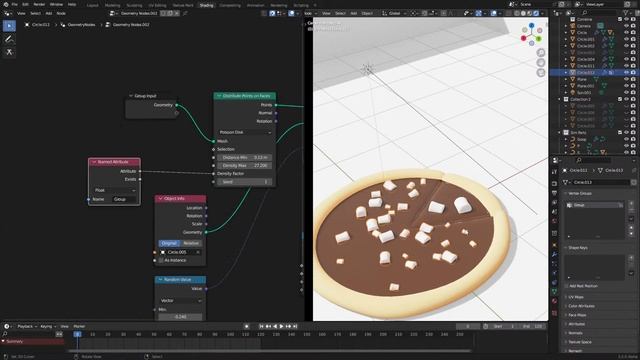
Task: Select Original transform space in Object Info
Action: [x=169, y=243]
